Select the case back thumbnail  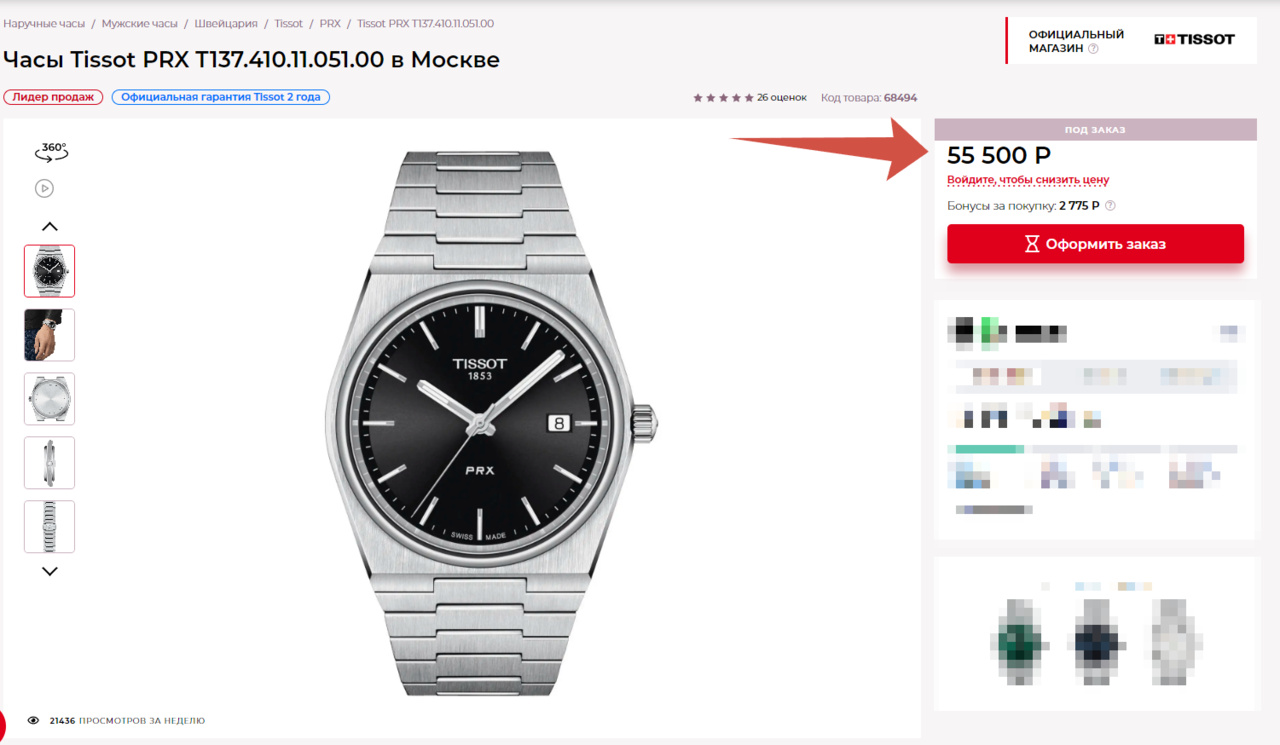click(x=49, y=399)
